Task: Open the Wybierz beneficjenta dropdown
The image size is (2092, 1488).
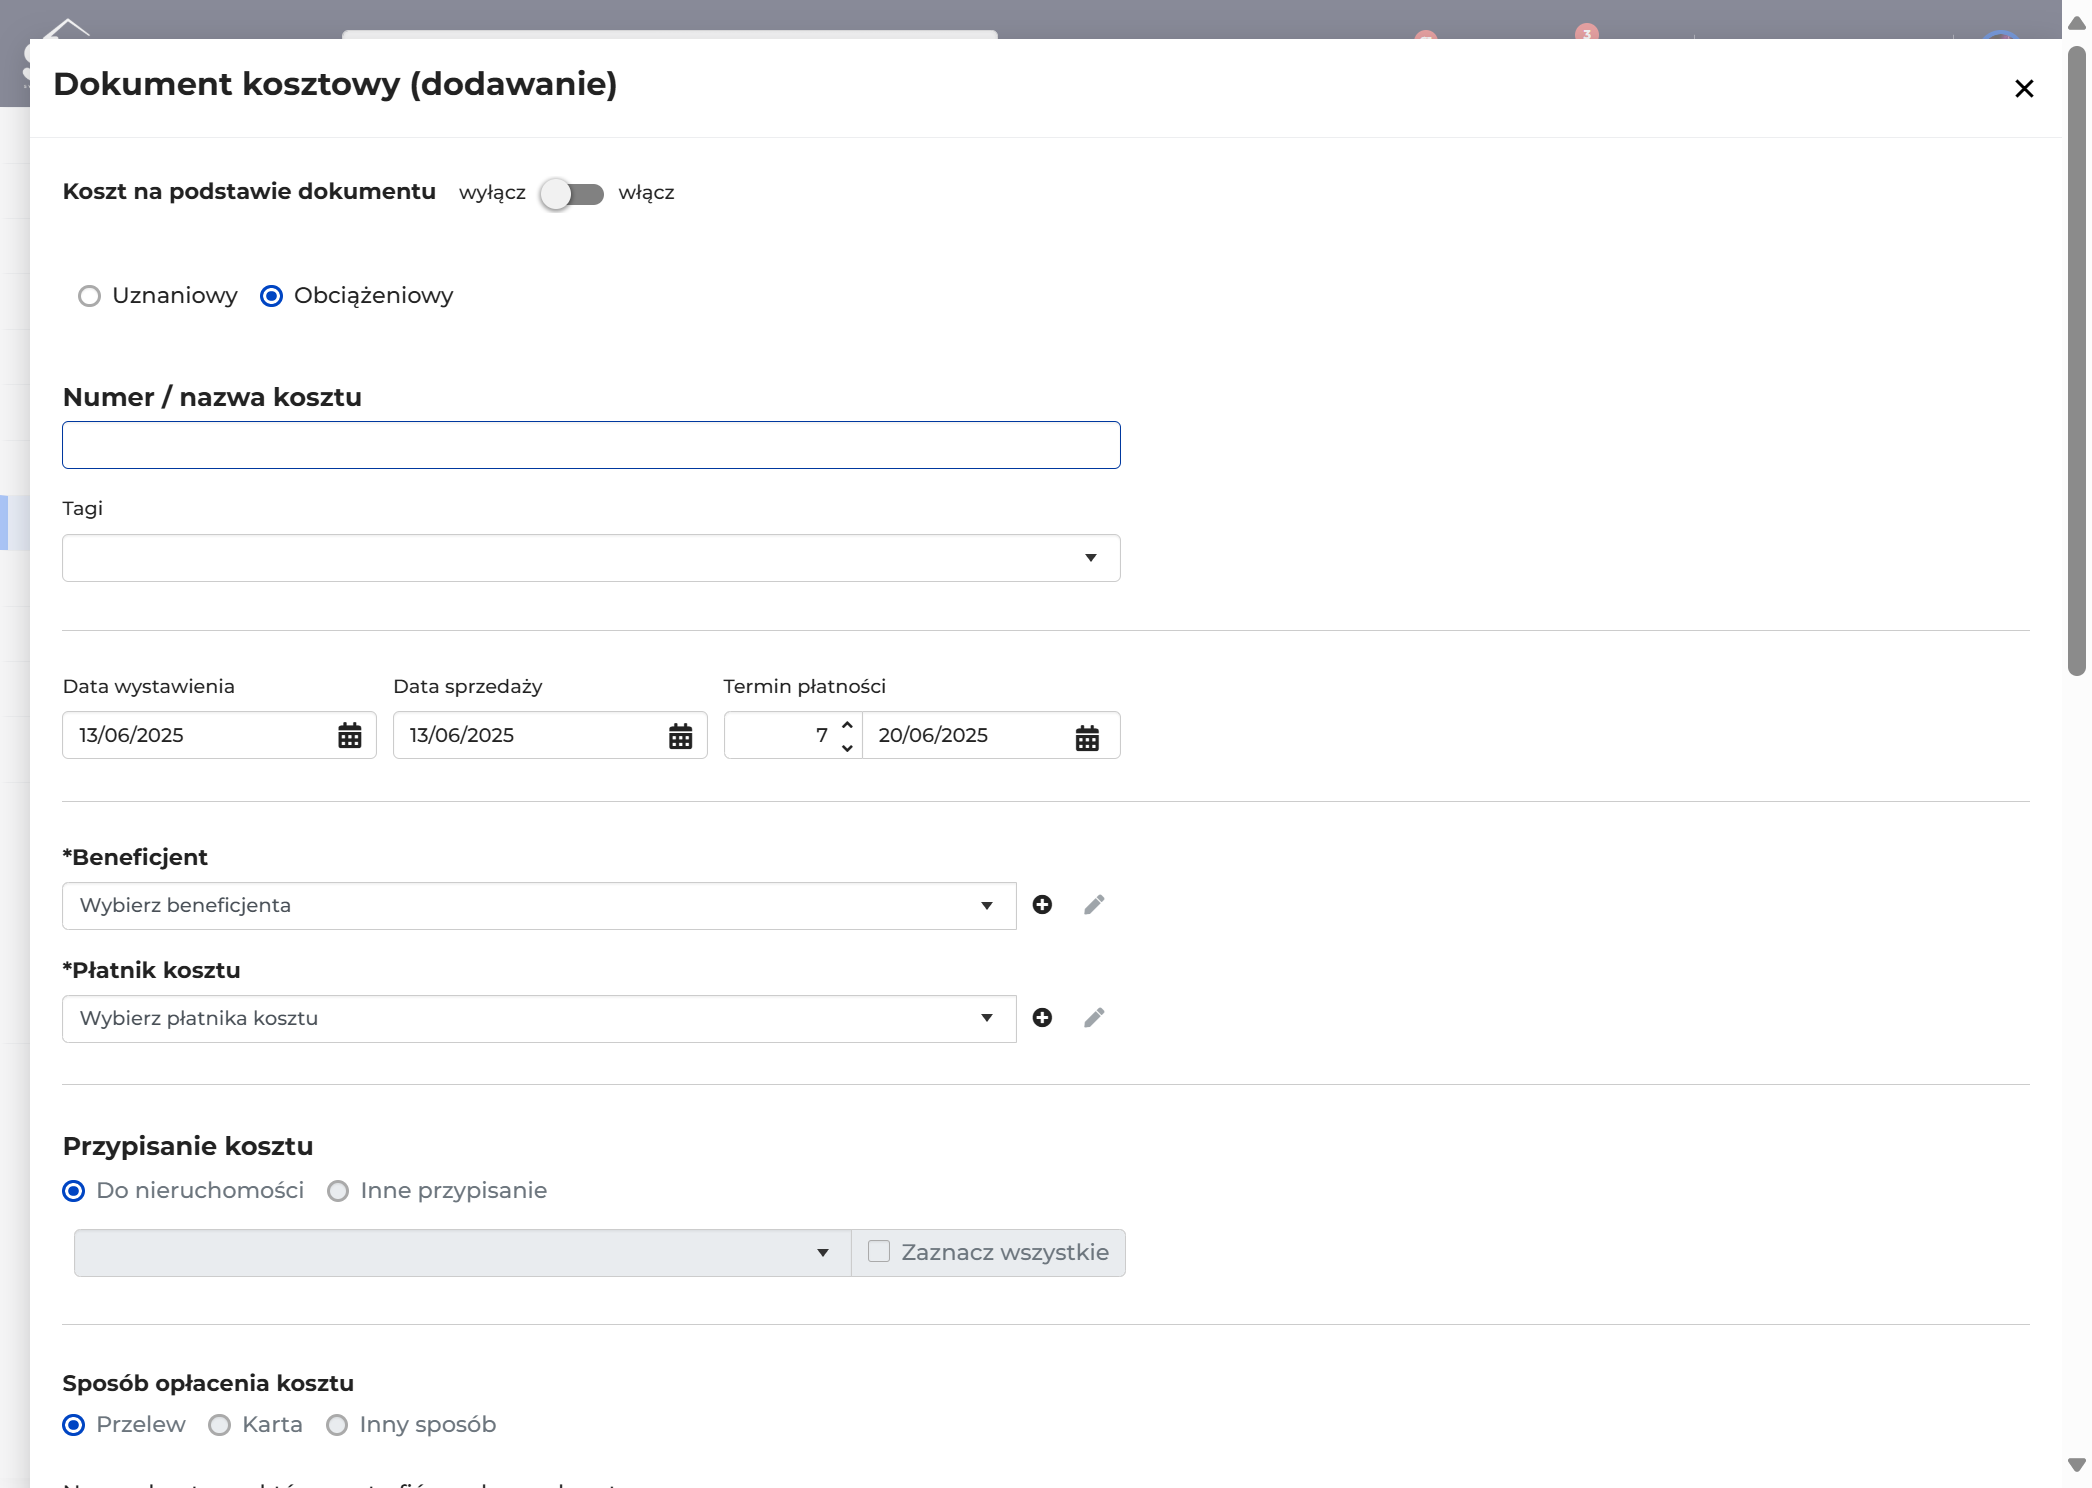Action: coord(539,906)
